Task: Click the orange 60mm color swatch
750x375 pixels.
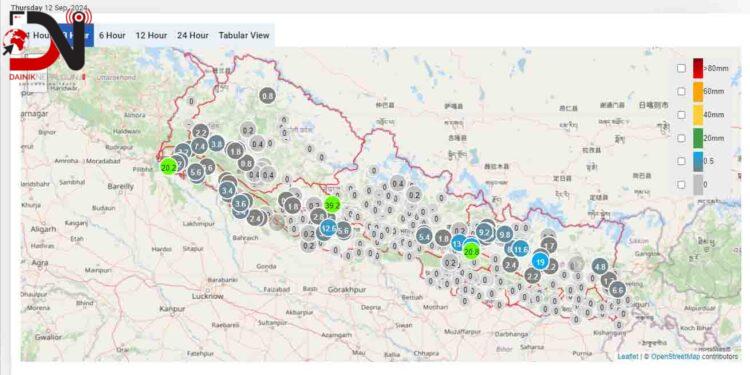Action: click(698, 91)
